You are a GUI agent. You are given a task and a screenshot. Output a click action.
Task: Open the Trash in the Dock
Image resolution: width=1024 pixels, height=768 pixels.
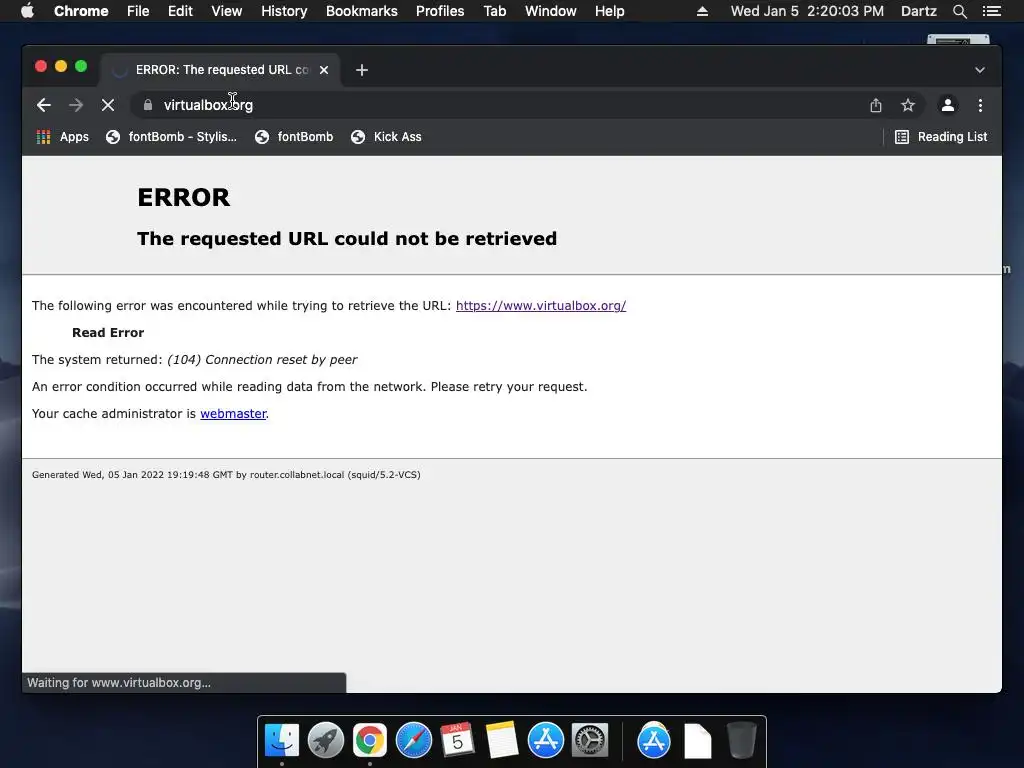point(741,740)
